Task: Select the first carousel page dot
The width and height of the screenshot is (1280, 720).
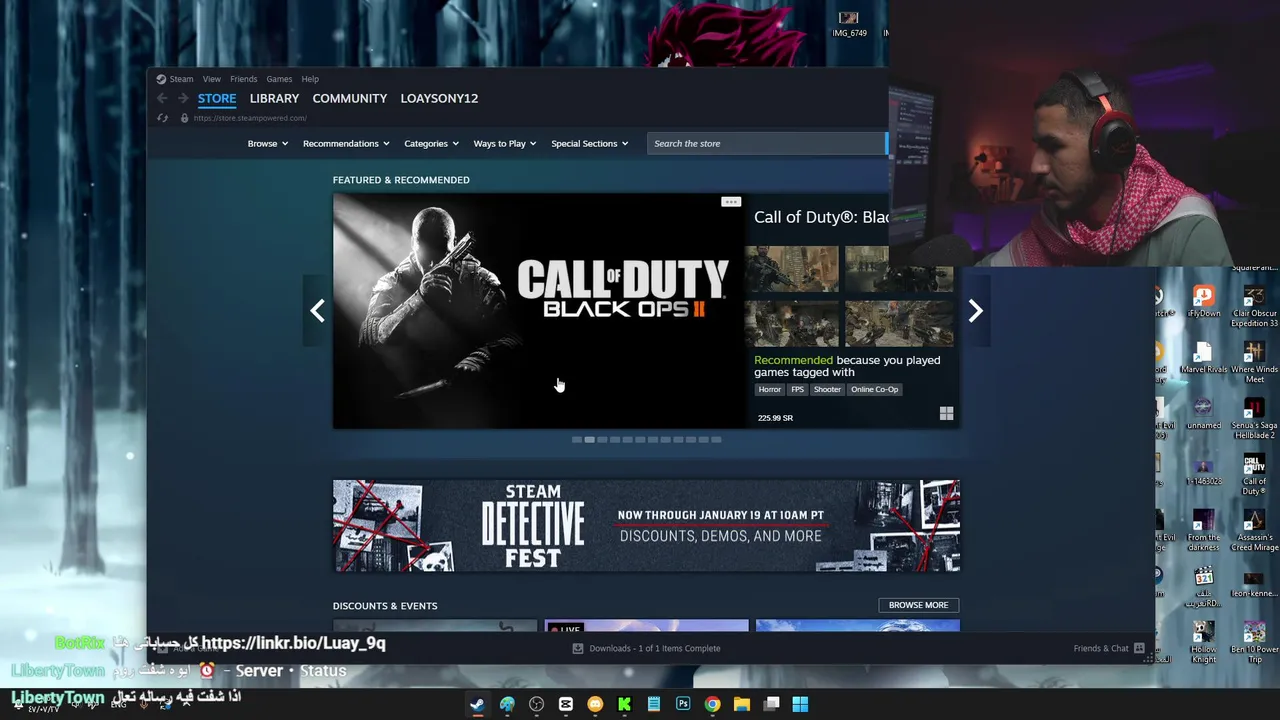Action: pos(576,440)
